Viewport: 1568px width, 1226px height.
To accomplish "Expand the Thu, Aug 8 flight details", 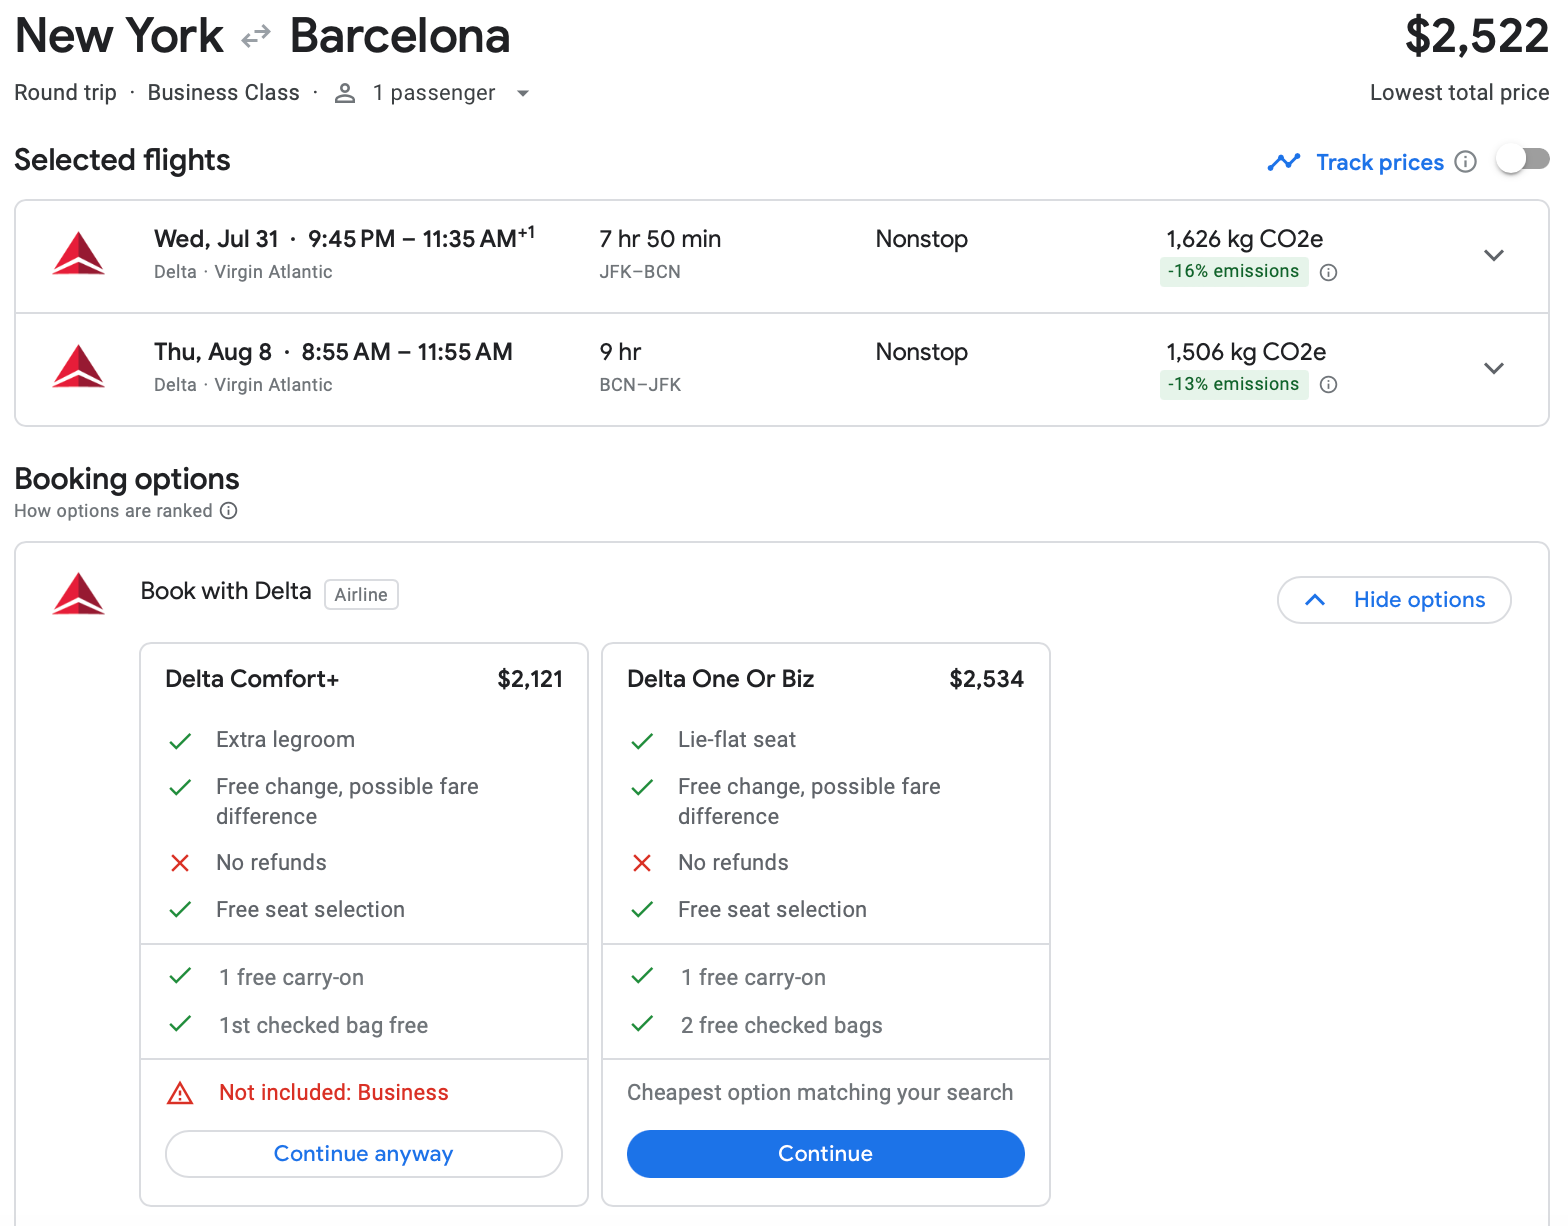I will click(x=1494, y=368).
